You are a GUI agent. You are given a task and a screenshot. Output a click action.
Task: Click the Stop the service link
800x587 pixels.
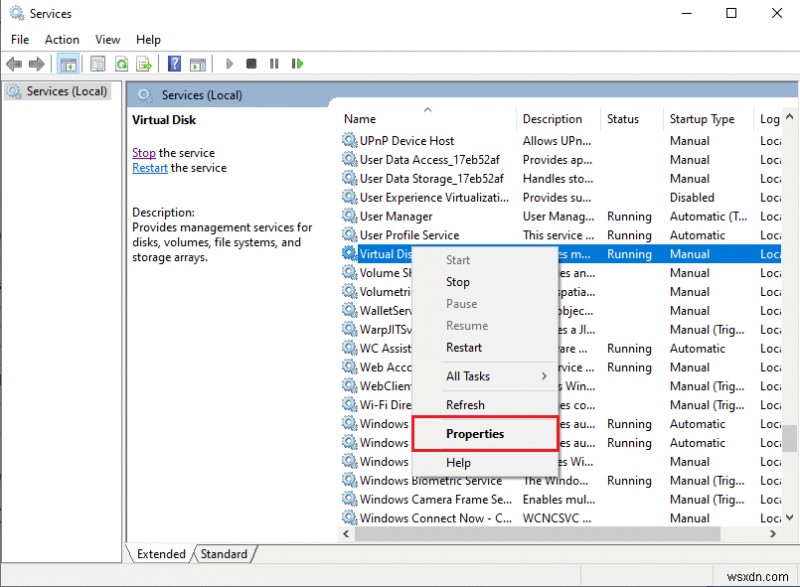point(143,152)
